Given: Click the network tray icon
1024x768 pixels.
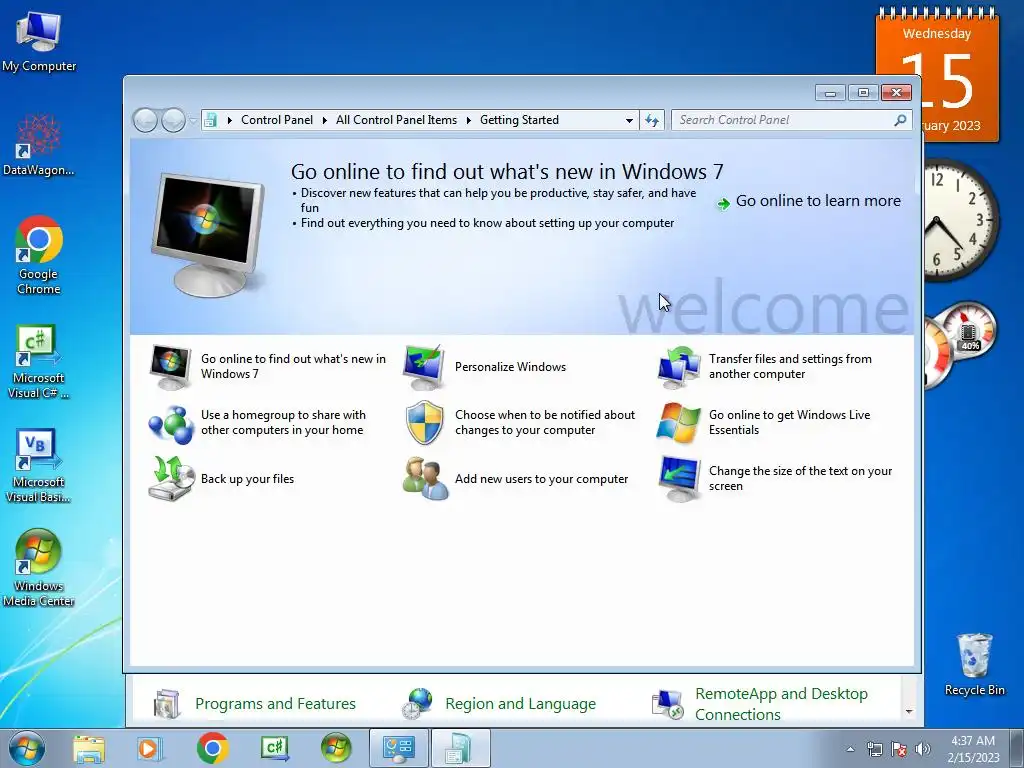Looking at the screenshot, I should (x=874, y=749).
